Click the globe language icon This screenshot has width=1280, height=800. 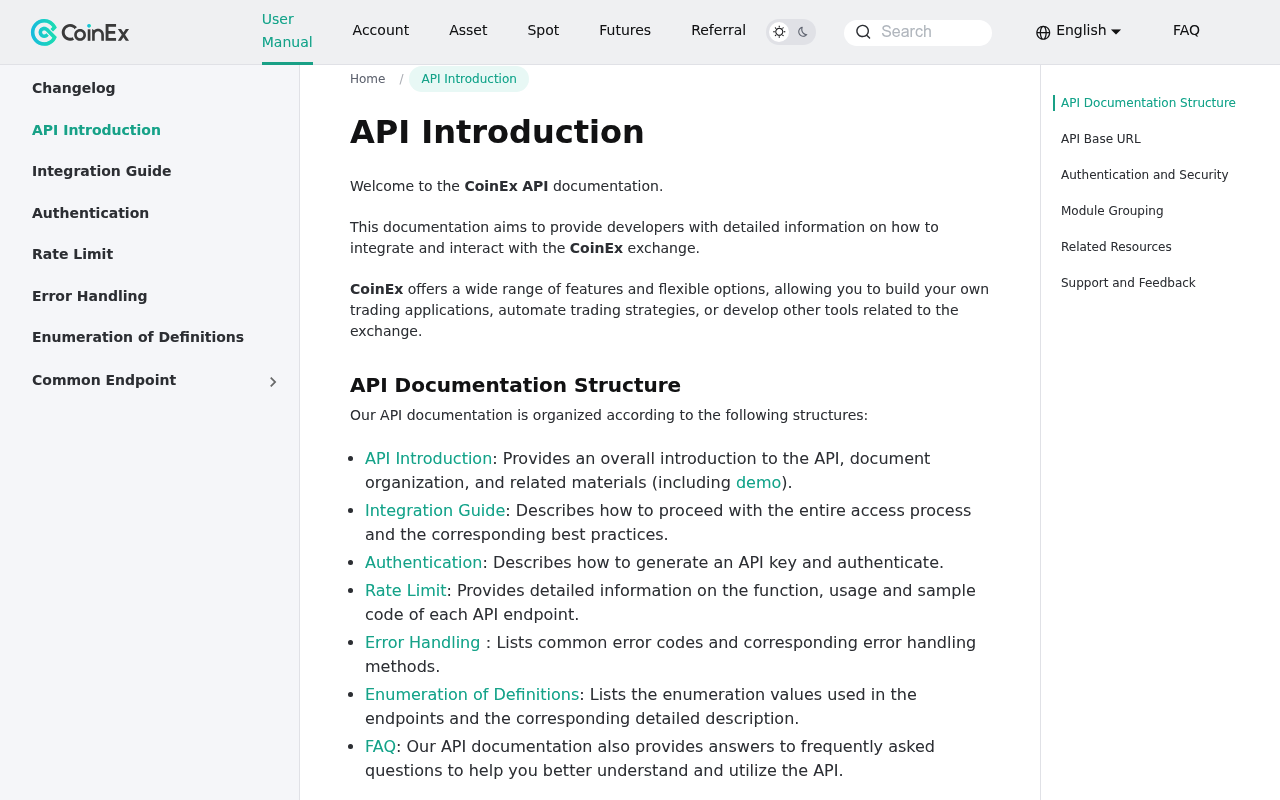[1043, 32]
